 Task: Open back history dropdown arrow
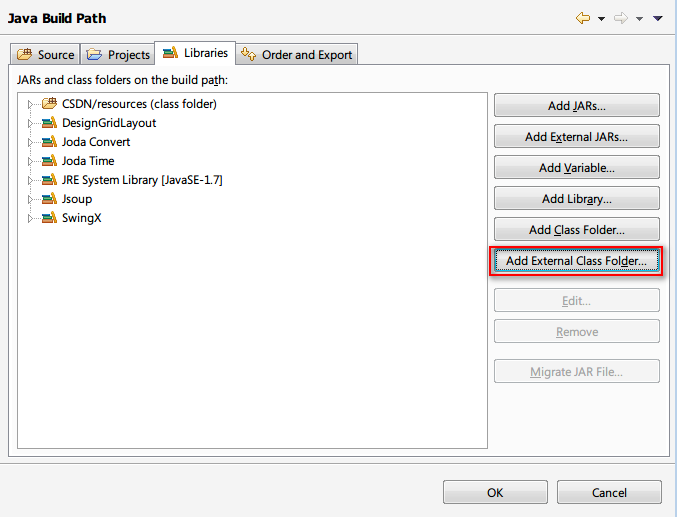[601, 19]
